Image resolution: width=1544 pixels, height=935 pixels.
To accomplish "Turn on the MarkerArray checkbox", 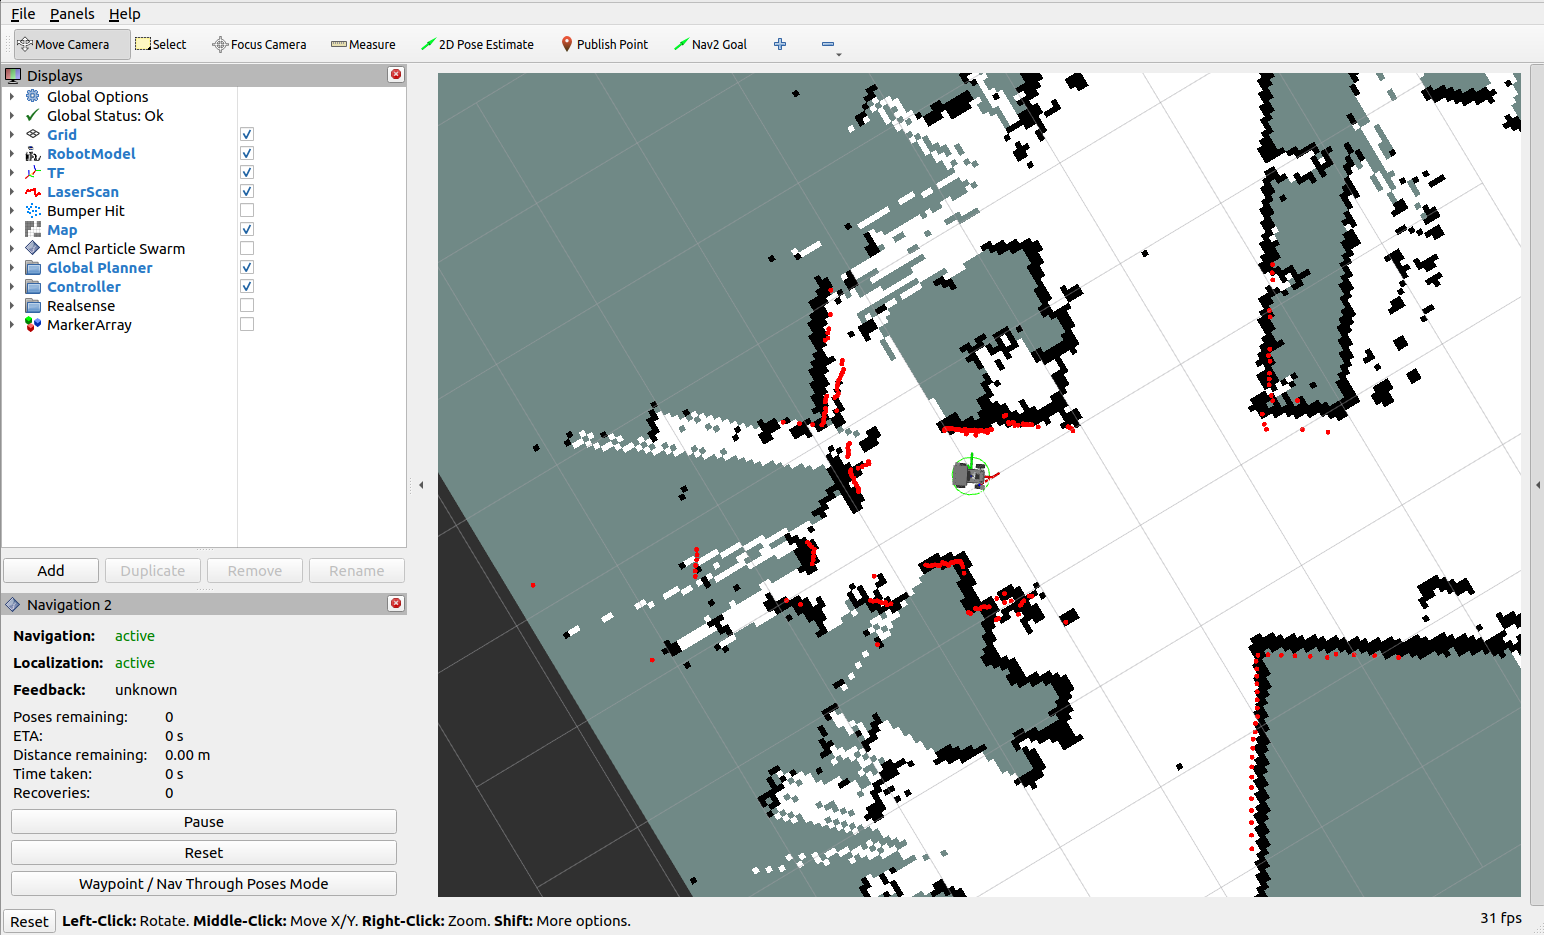I will [x=247, y=324].
